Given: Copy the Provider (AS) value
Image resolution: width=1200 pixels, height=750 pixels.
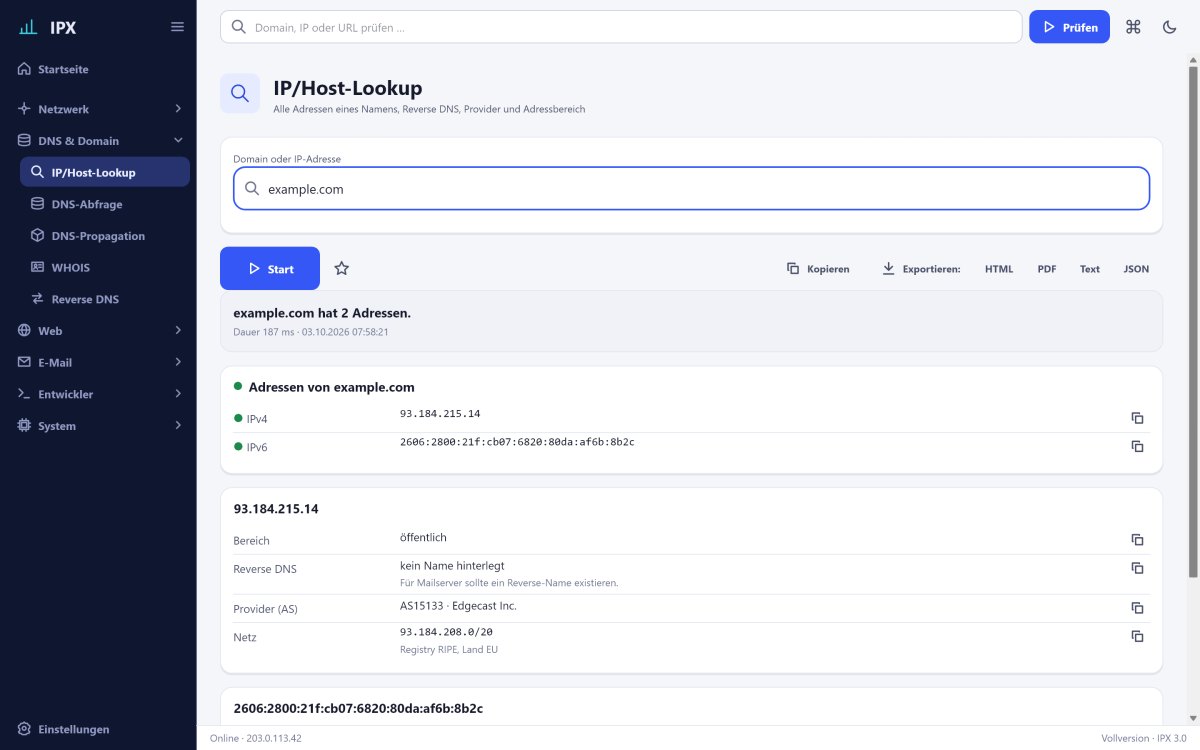Looking at the screenshot, I should (1137, 608).
